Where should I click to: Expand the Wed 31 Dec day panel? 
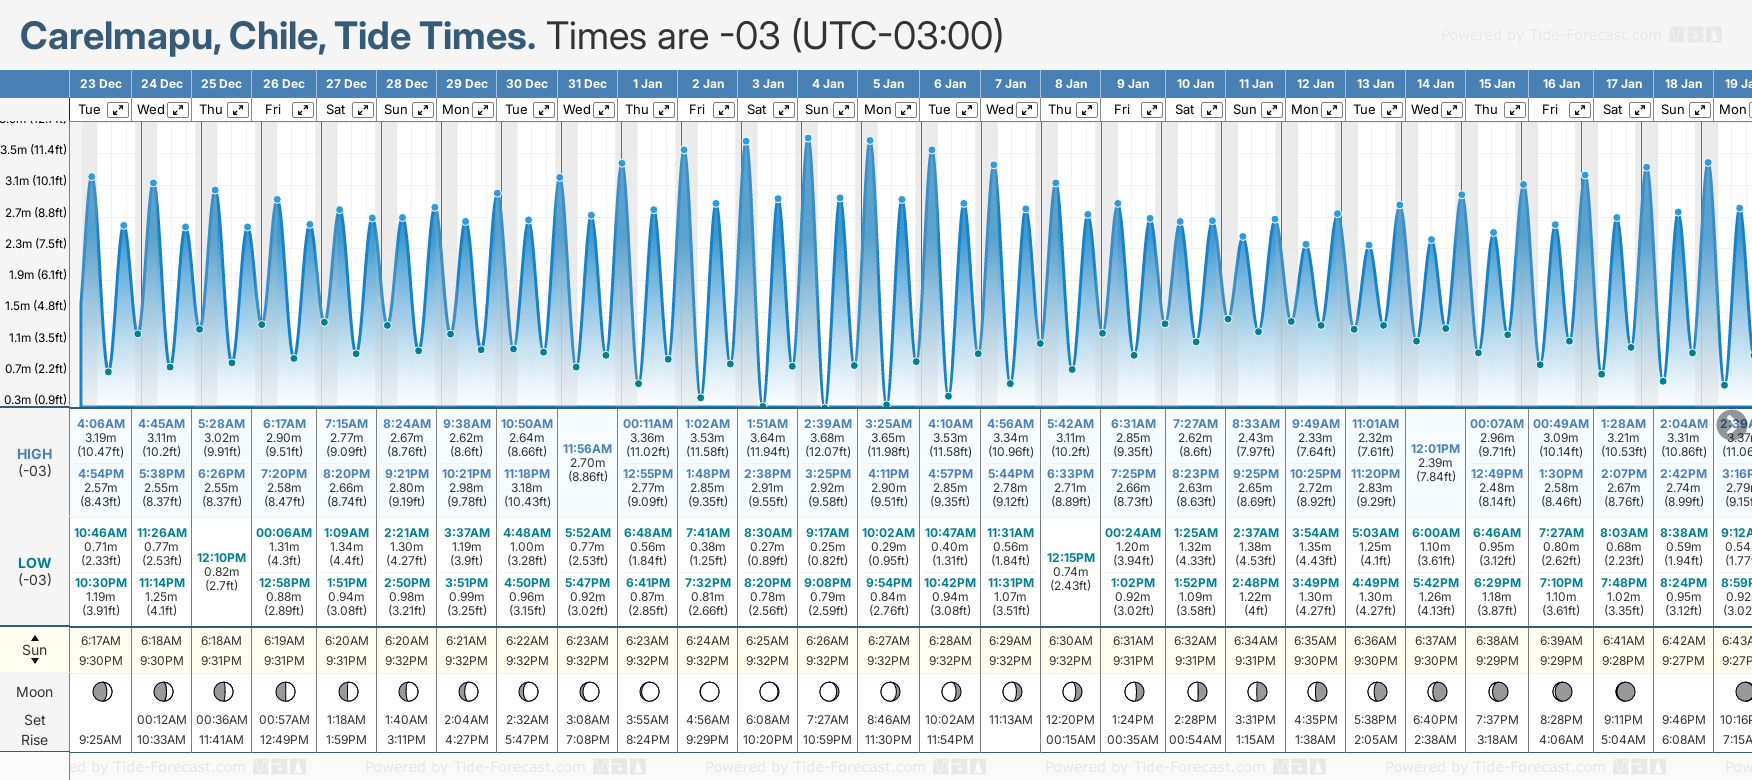604,110
